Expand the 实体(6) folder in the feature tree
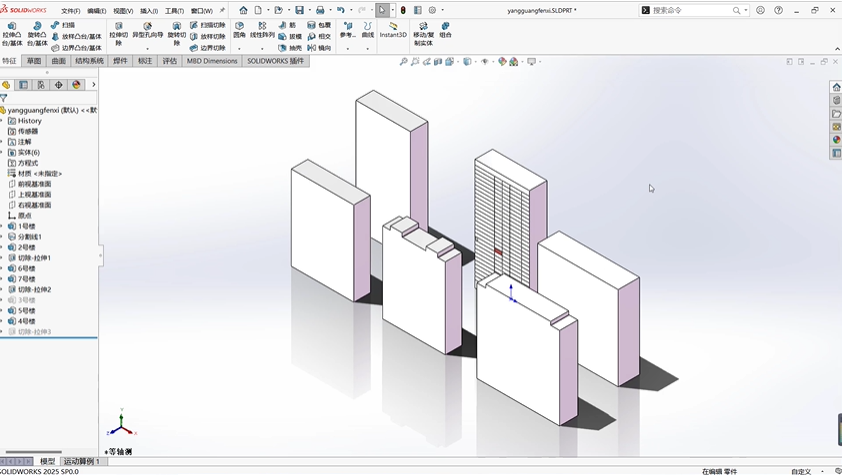The image size is (842, 475). 3,152
